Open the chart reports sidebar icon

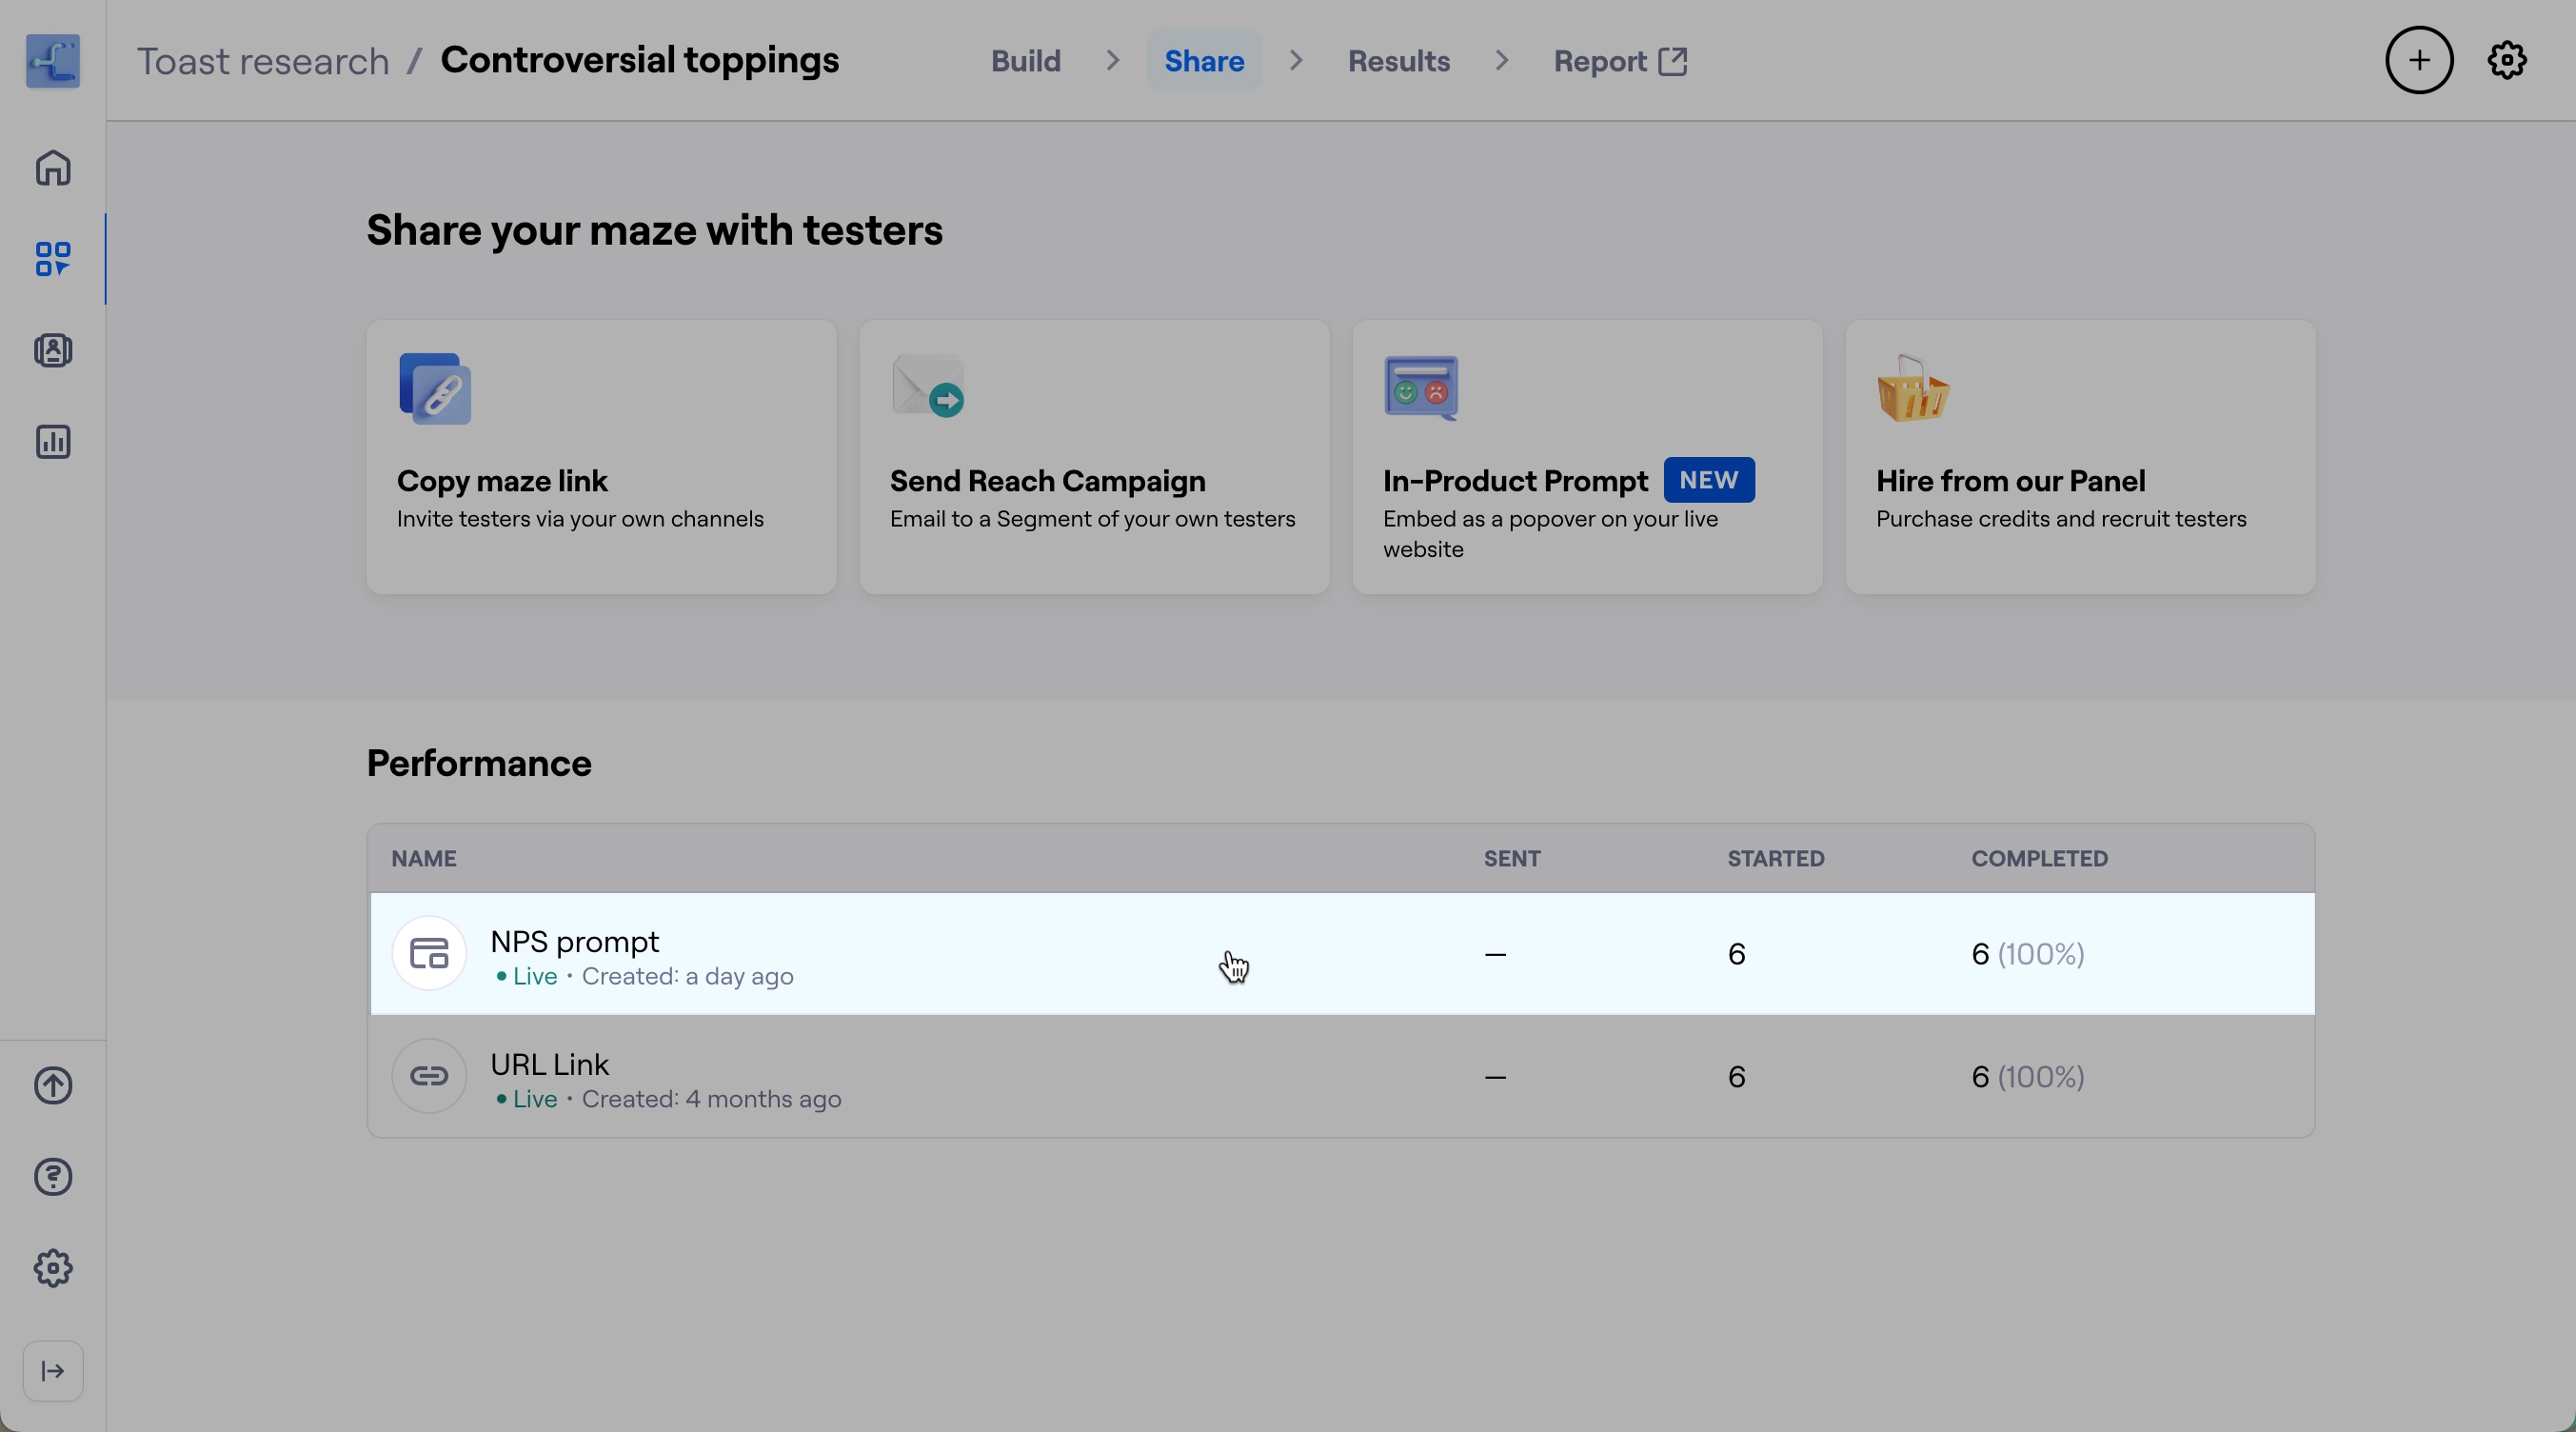click(x=53, y=442)
